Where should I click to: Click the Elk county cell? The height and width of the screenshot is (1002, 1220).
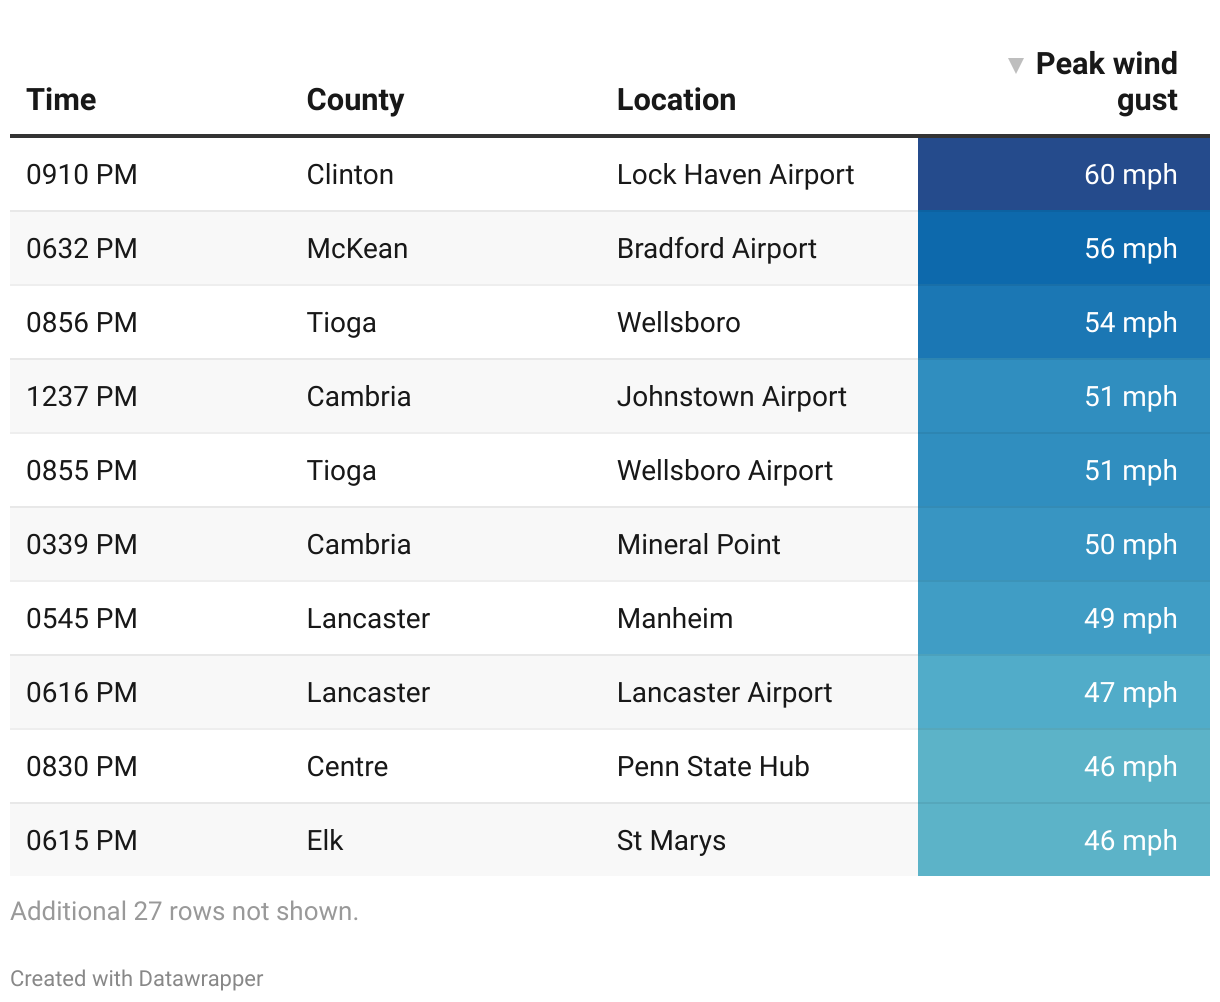(325, 841)
